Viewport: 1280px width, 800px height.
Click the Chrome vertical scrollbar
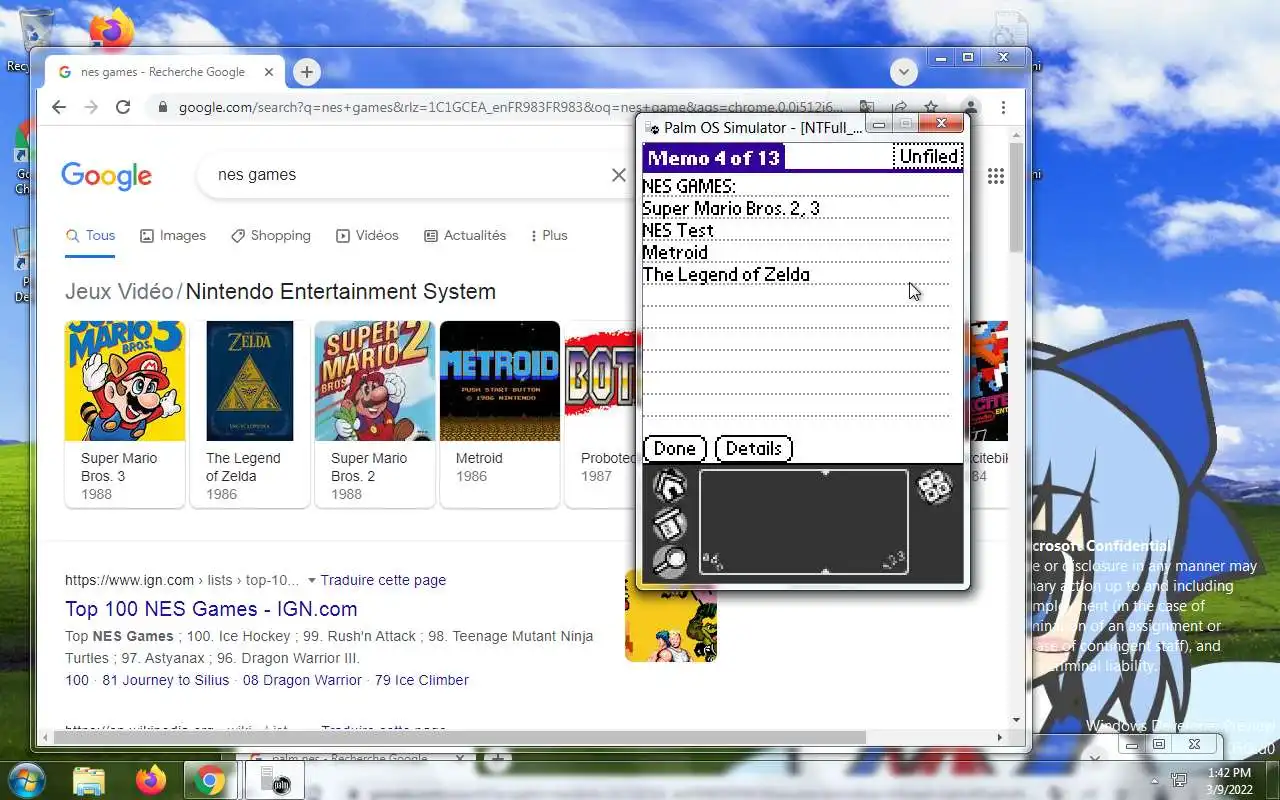pyautogui.click(x=1016, y=197)
